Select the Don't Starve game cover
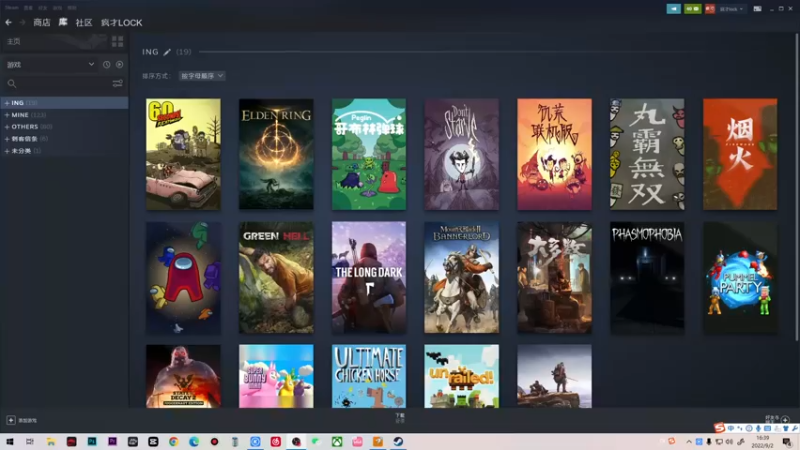The height and width of the screenshot is (450, 800). 462,154
